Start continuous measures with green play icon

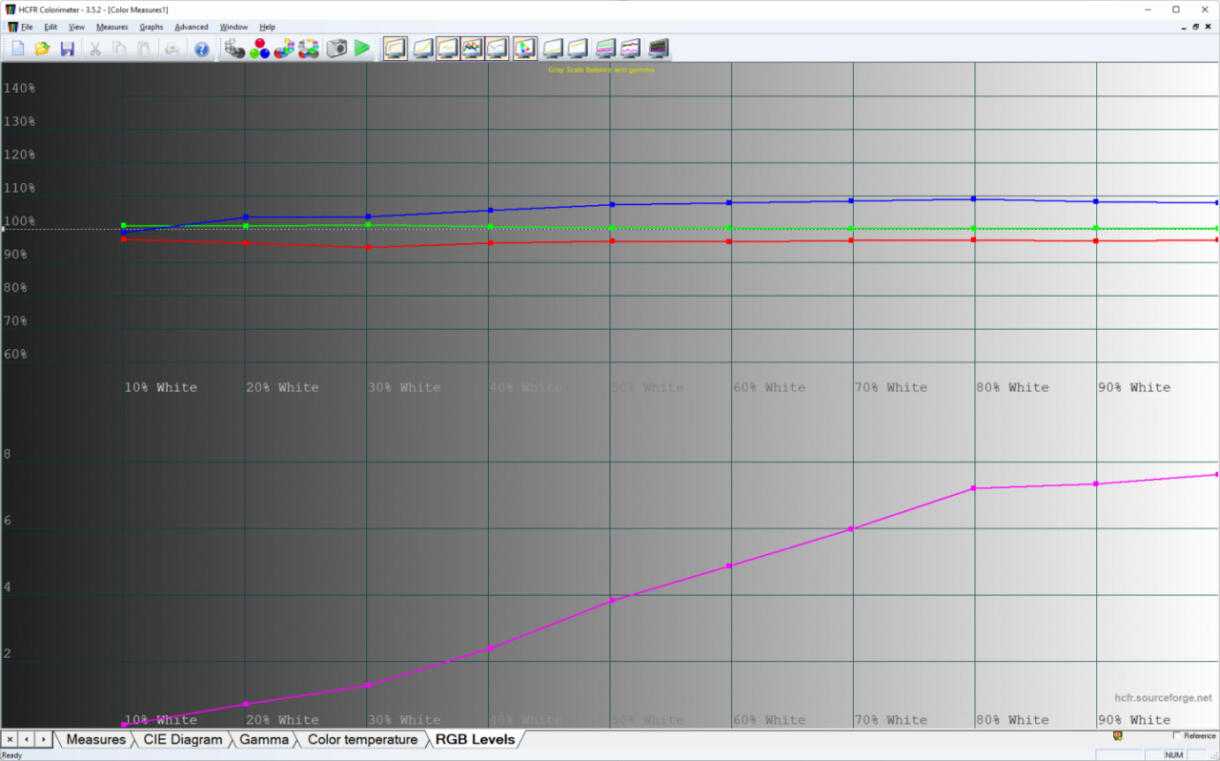tap(362, 48)
